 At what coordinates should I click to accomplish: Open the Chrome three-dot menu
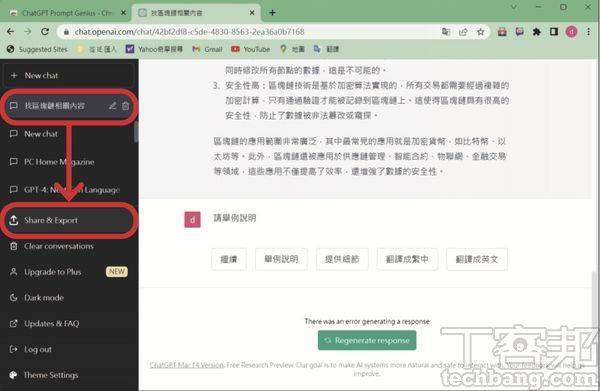(589, 32)
